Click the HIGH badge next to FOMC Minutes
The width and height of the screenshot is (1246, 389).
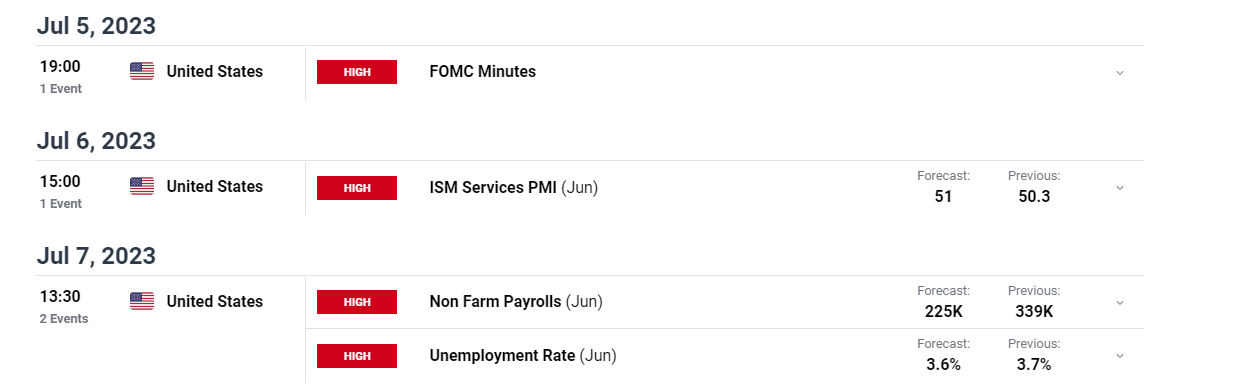[357, 72]
